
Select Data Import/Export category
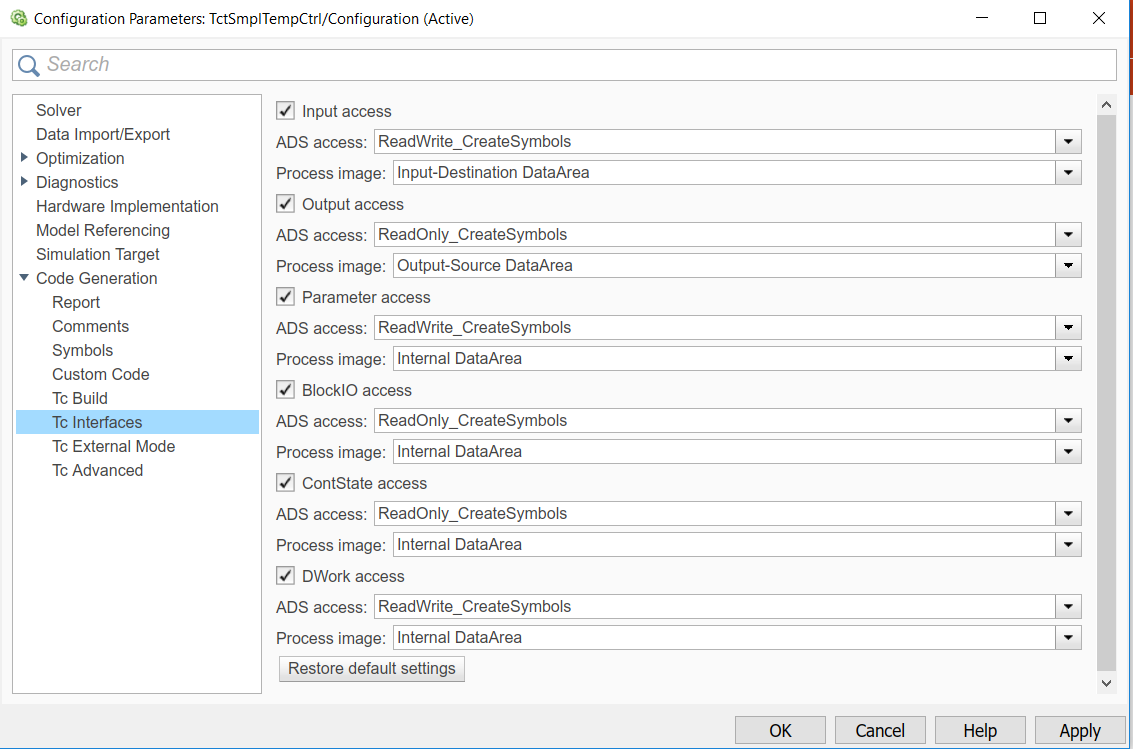[x=103, y=134]
